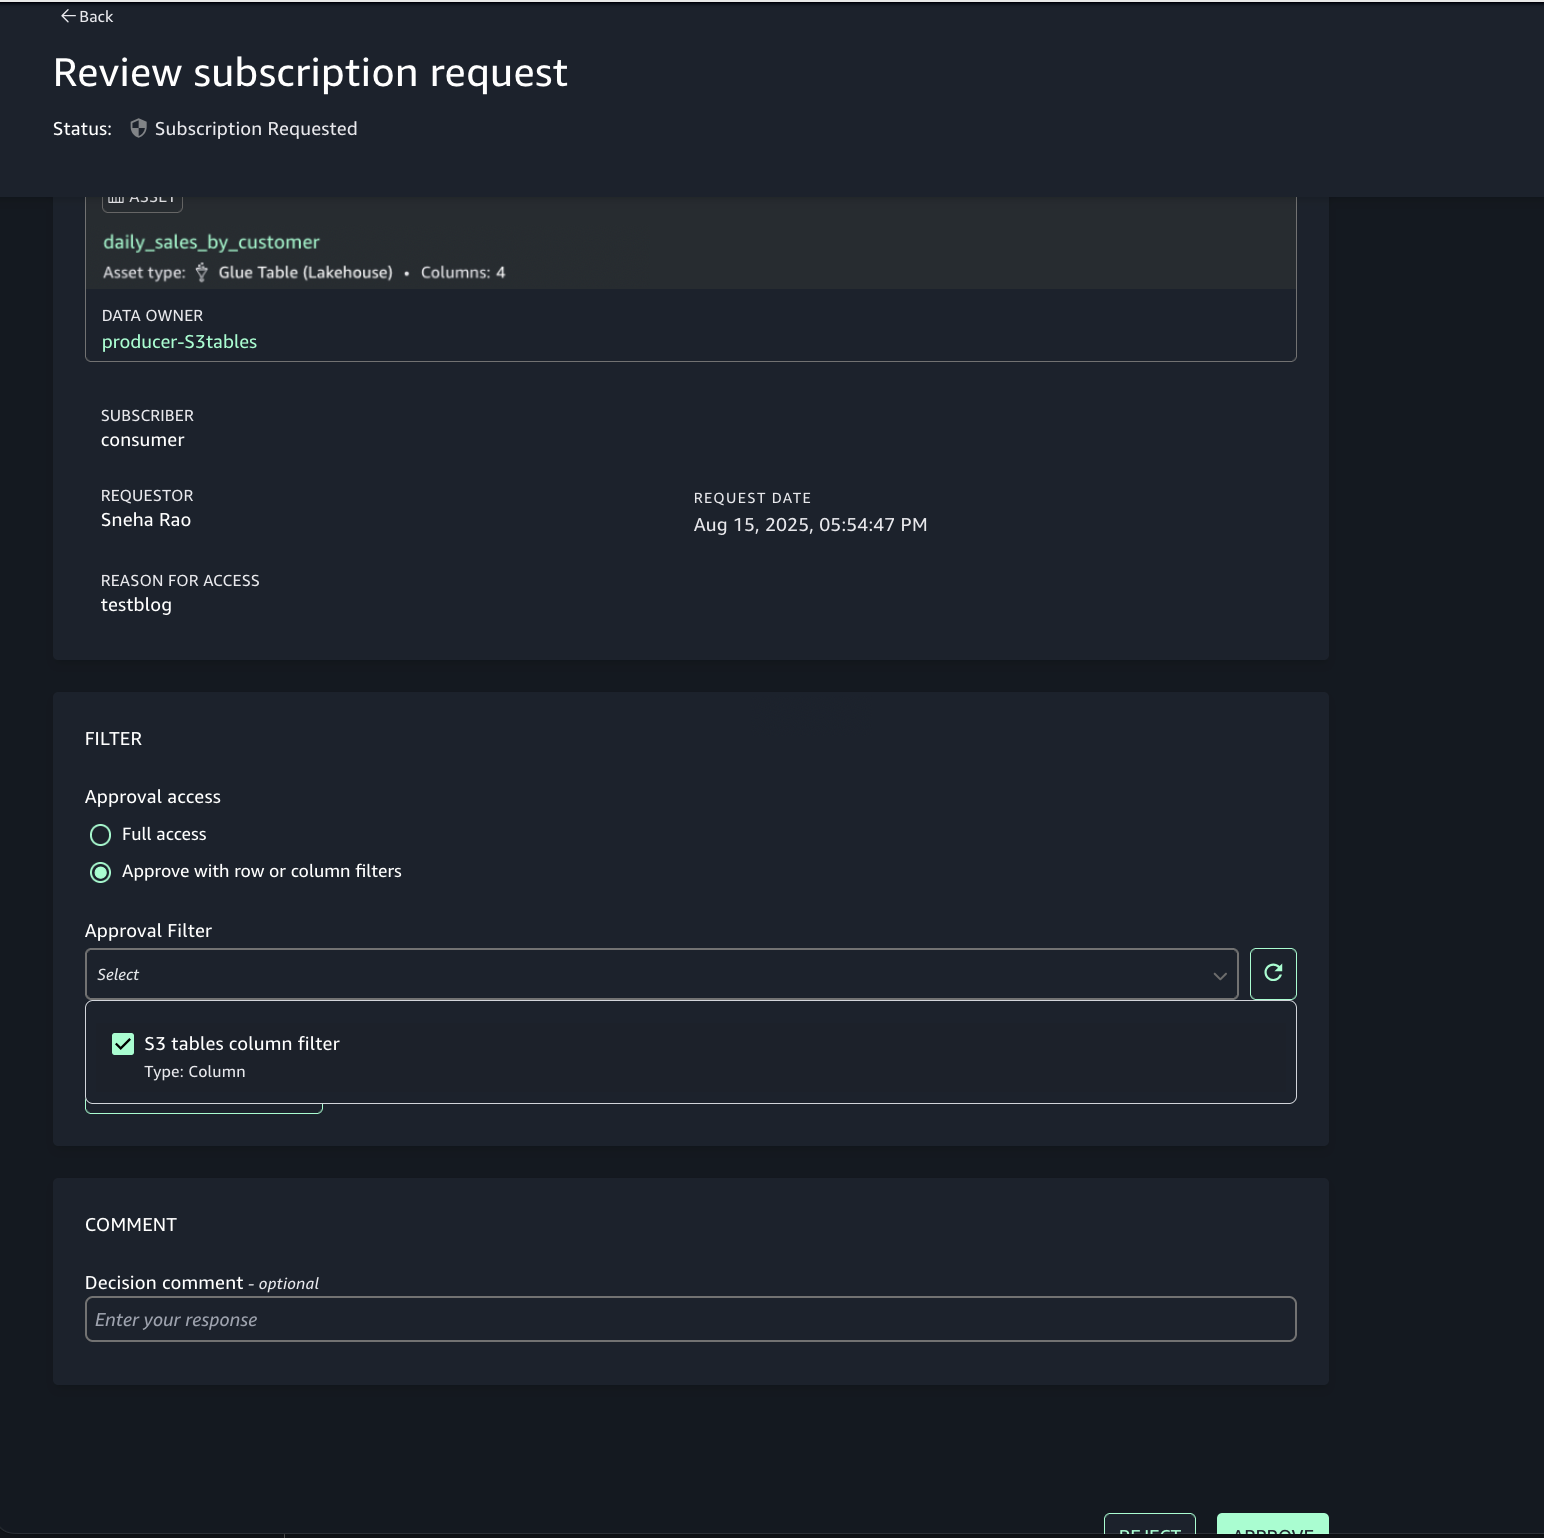Viewport: 1544px width, 1538px height.
Task: Click the Aug 15, 2025 request date
Action: click(x=810, y=525)
